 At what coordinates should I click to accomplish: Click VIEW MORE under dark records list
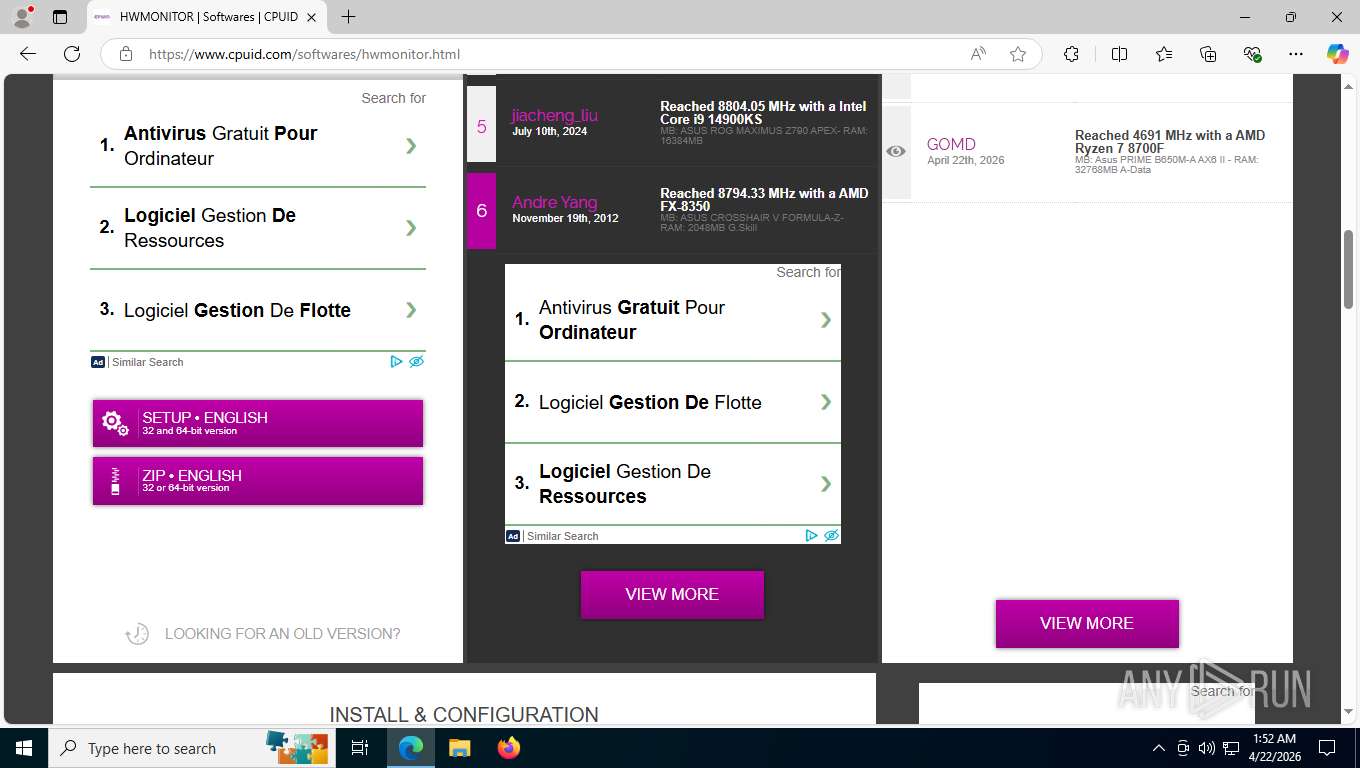tap(672, 594)
